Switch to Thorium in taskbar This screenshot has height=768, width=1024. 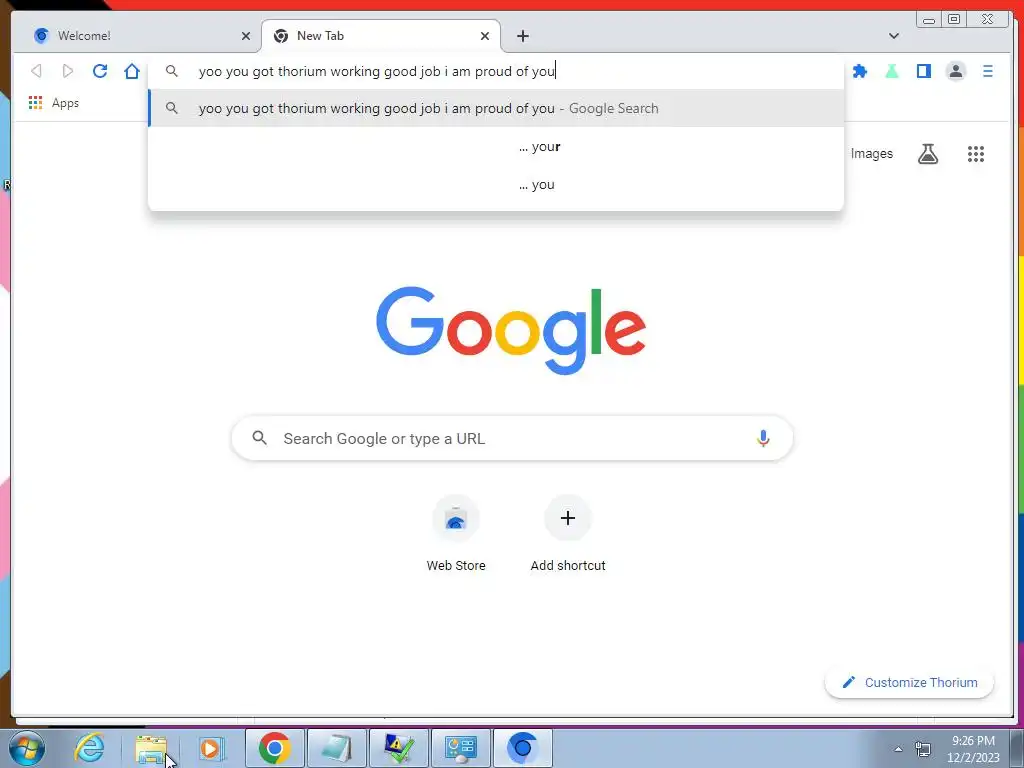(x=522, y=748)
